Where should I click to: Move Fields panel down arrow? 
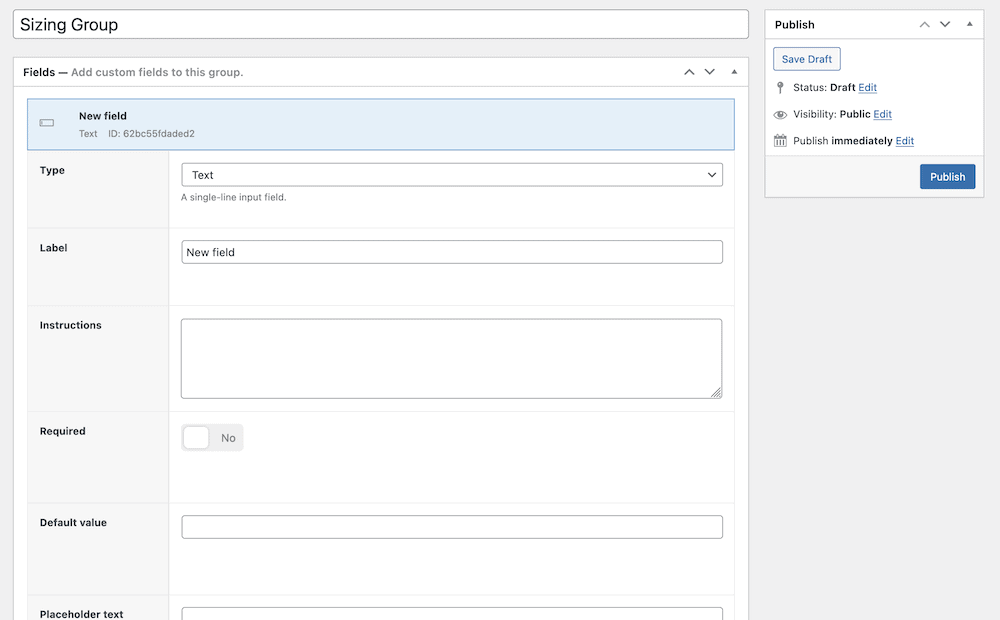(x=710, y=72)
